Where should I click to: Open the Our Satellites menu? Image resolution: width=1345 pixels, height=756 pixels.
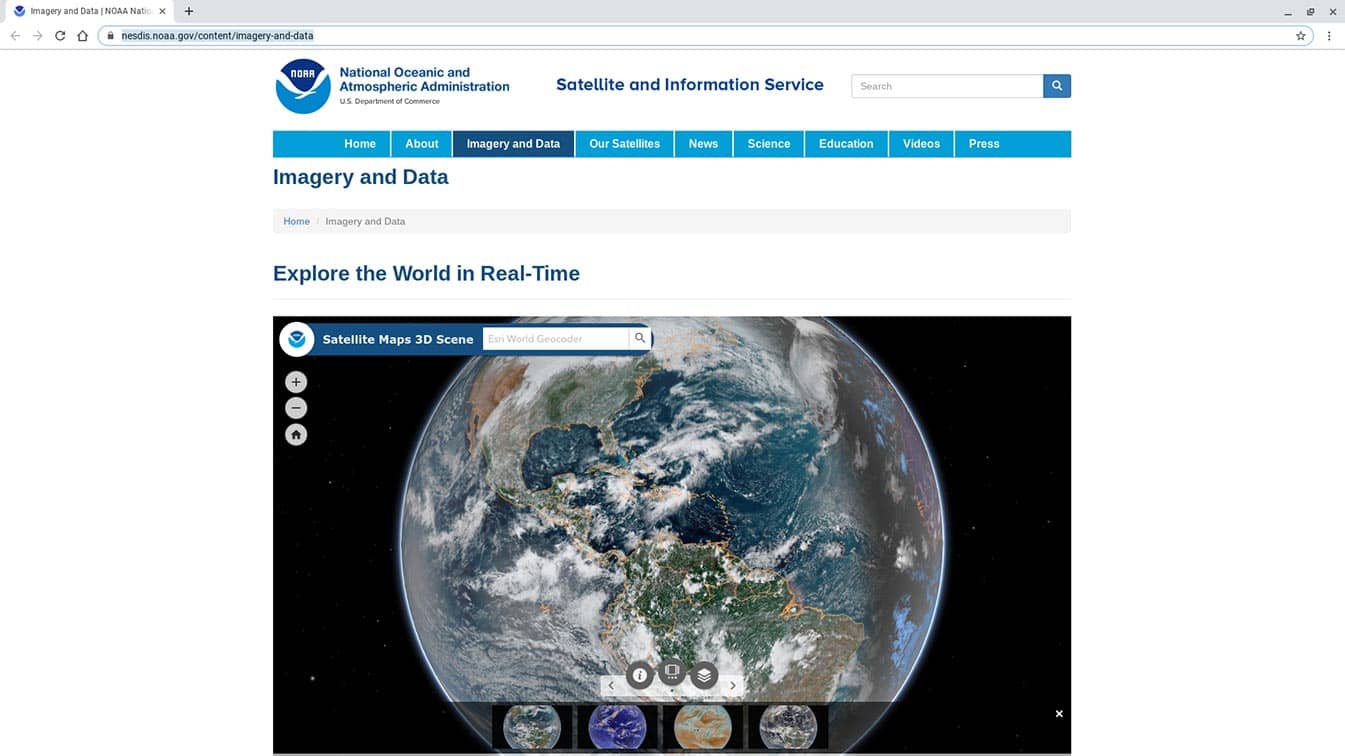(624, 144)
